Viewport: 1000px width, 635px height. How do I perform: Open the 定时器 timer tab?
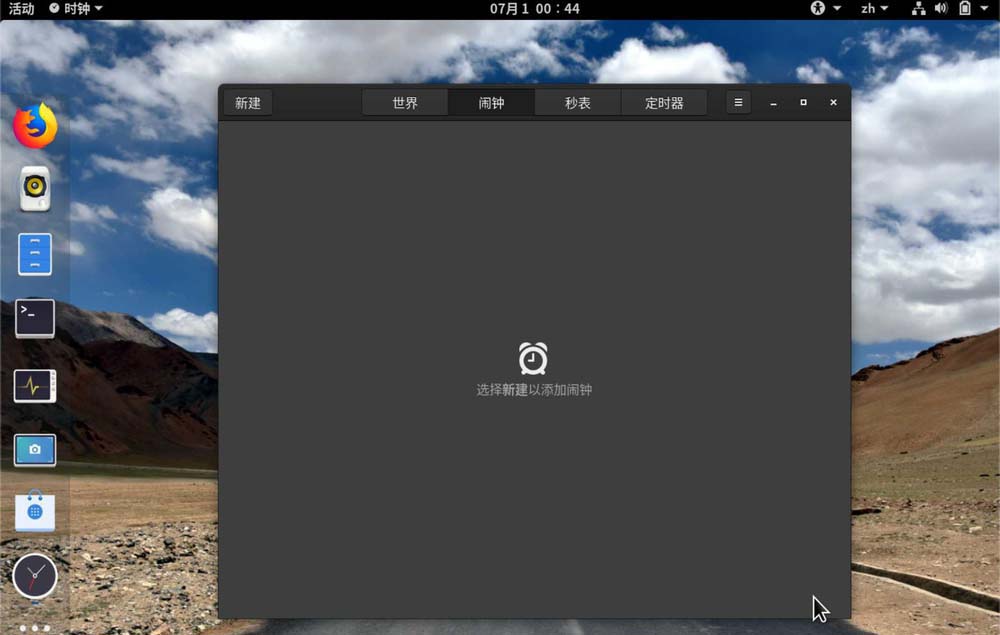[x=664, y=103]
